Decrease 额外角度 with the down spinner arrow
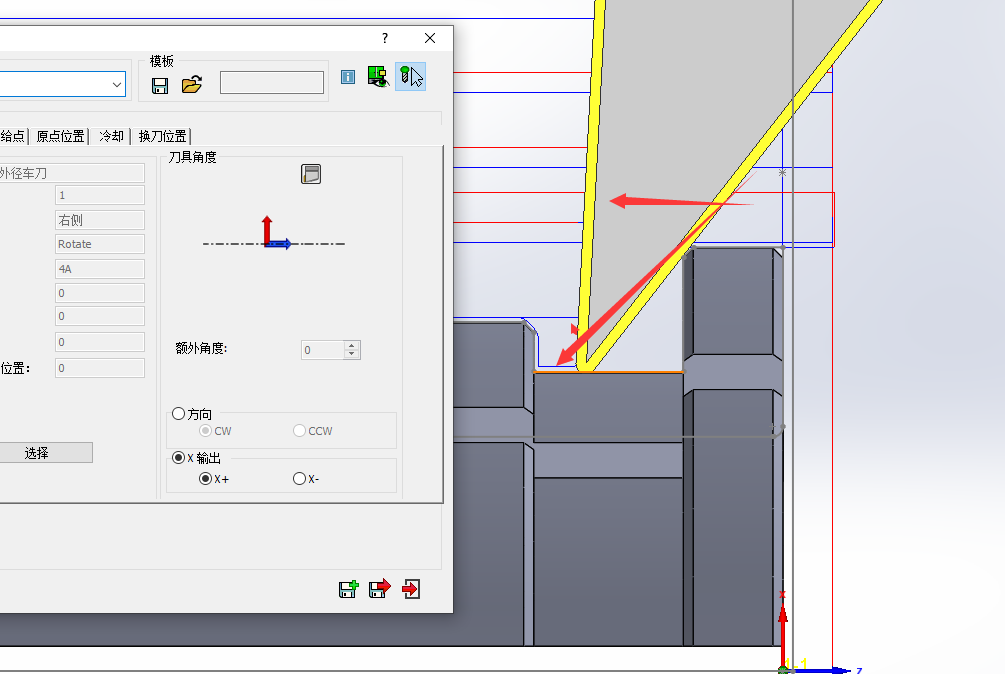Screen dimensions: 1005x674 [x=351, y=355]
